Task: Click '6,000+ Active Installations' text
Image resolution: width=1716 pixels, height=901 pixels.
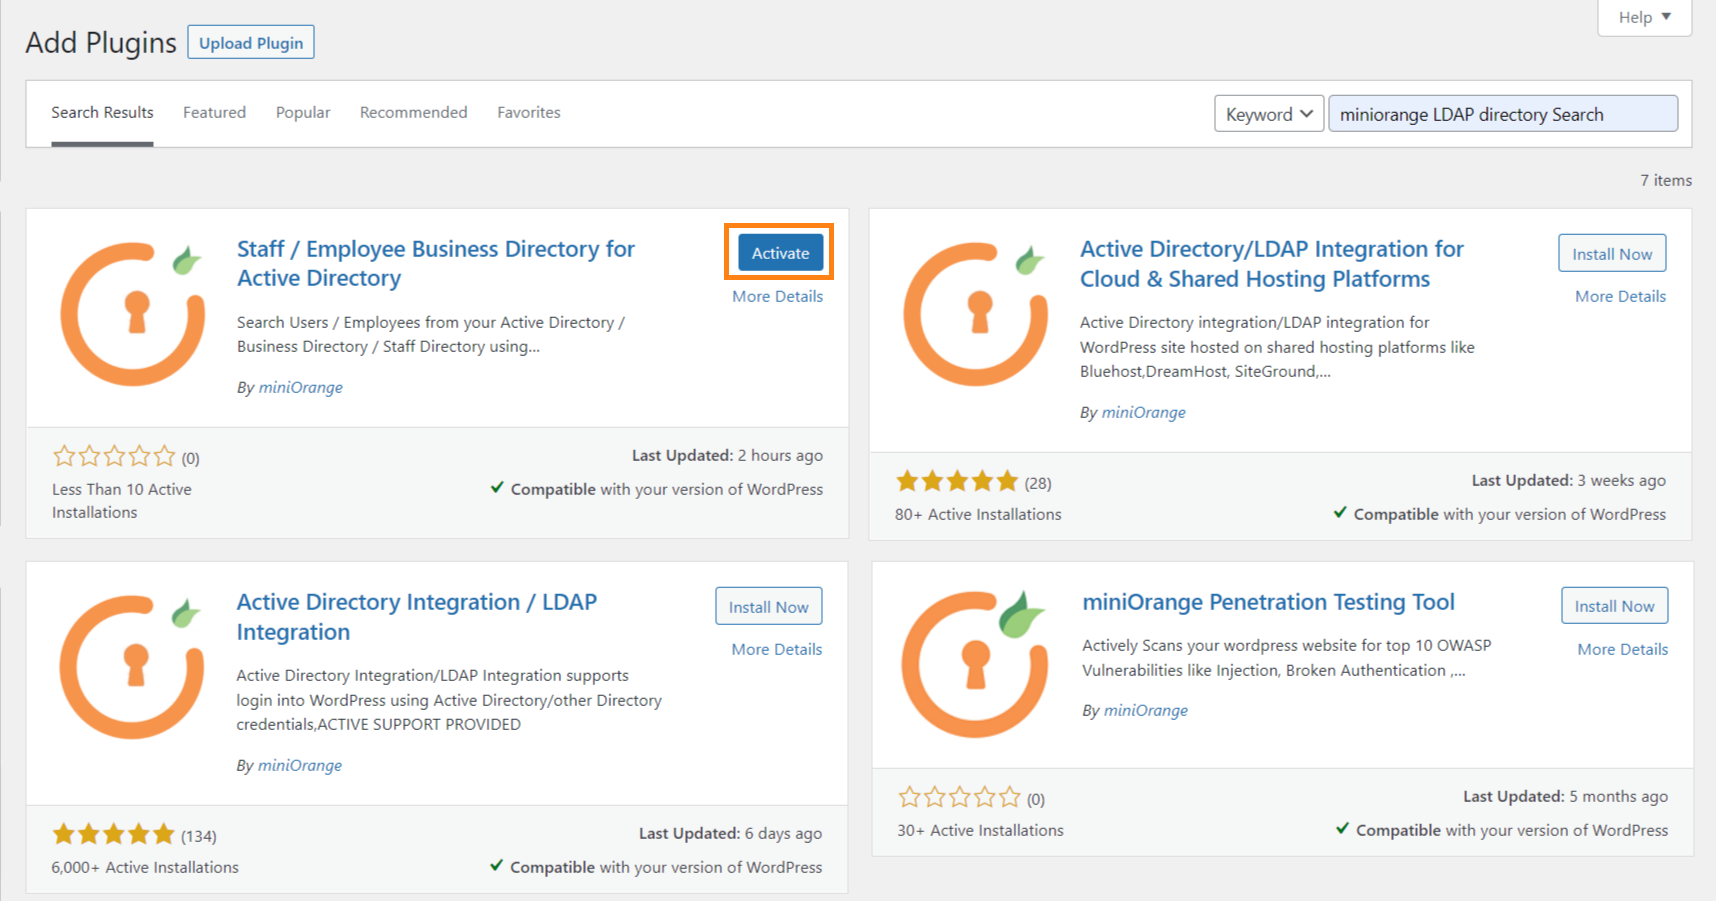Action: [x=145, y=867]
